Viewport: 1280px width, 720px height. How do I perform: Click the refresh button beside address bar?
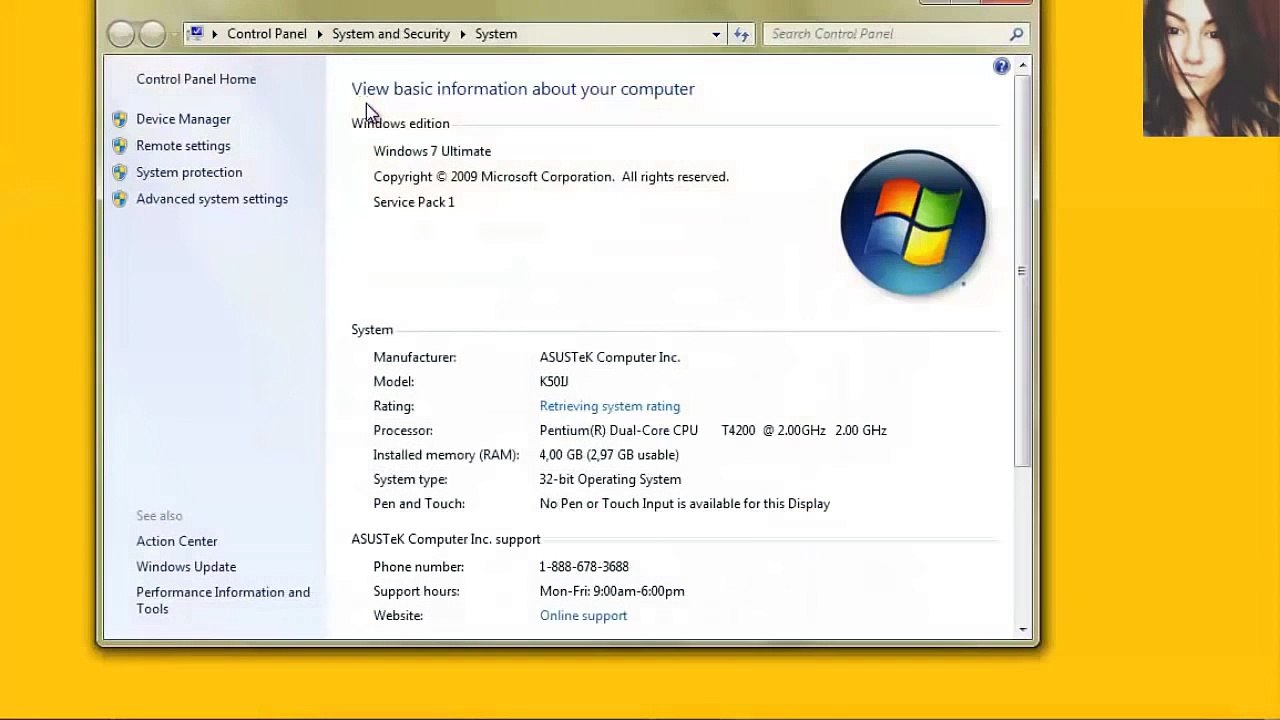pos(741,34)
